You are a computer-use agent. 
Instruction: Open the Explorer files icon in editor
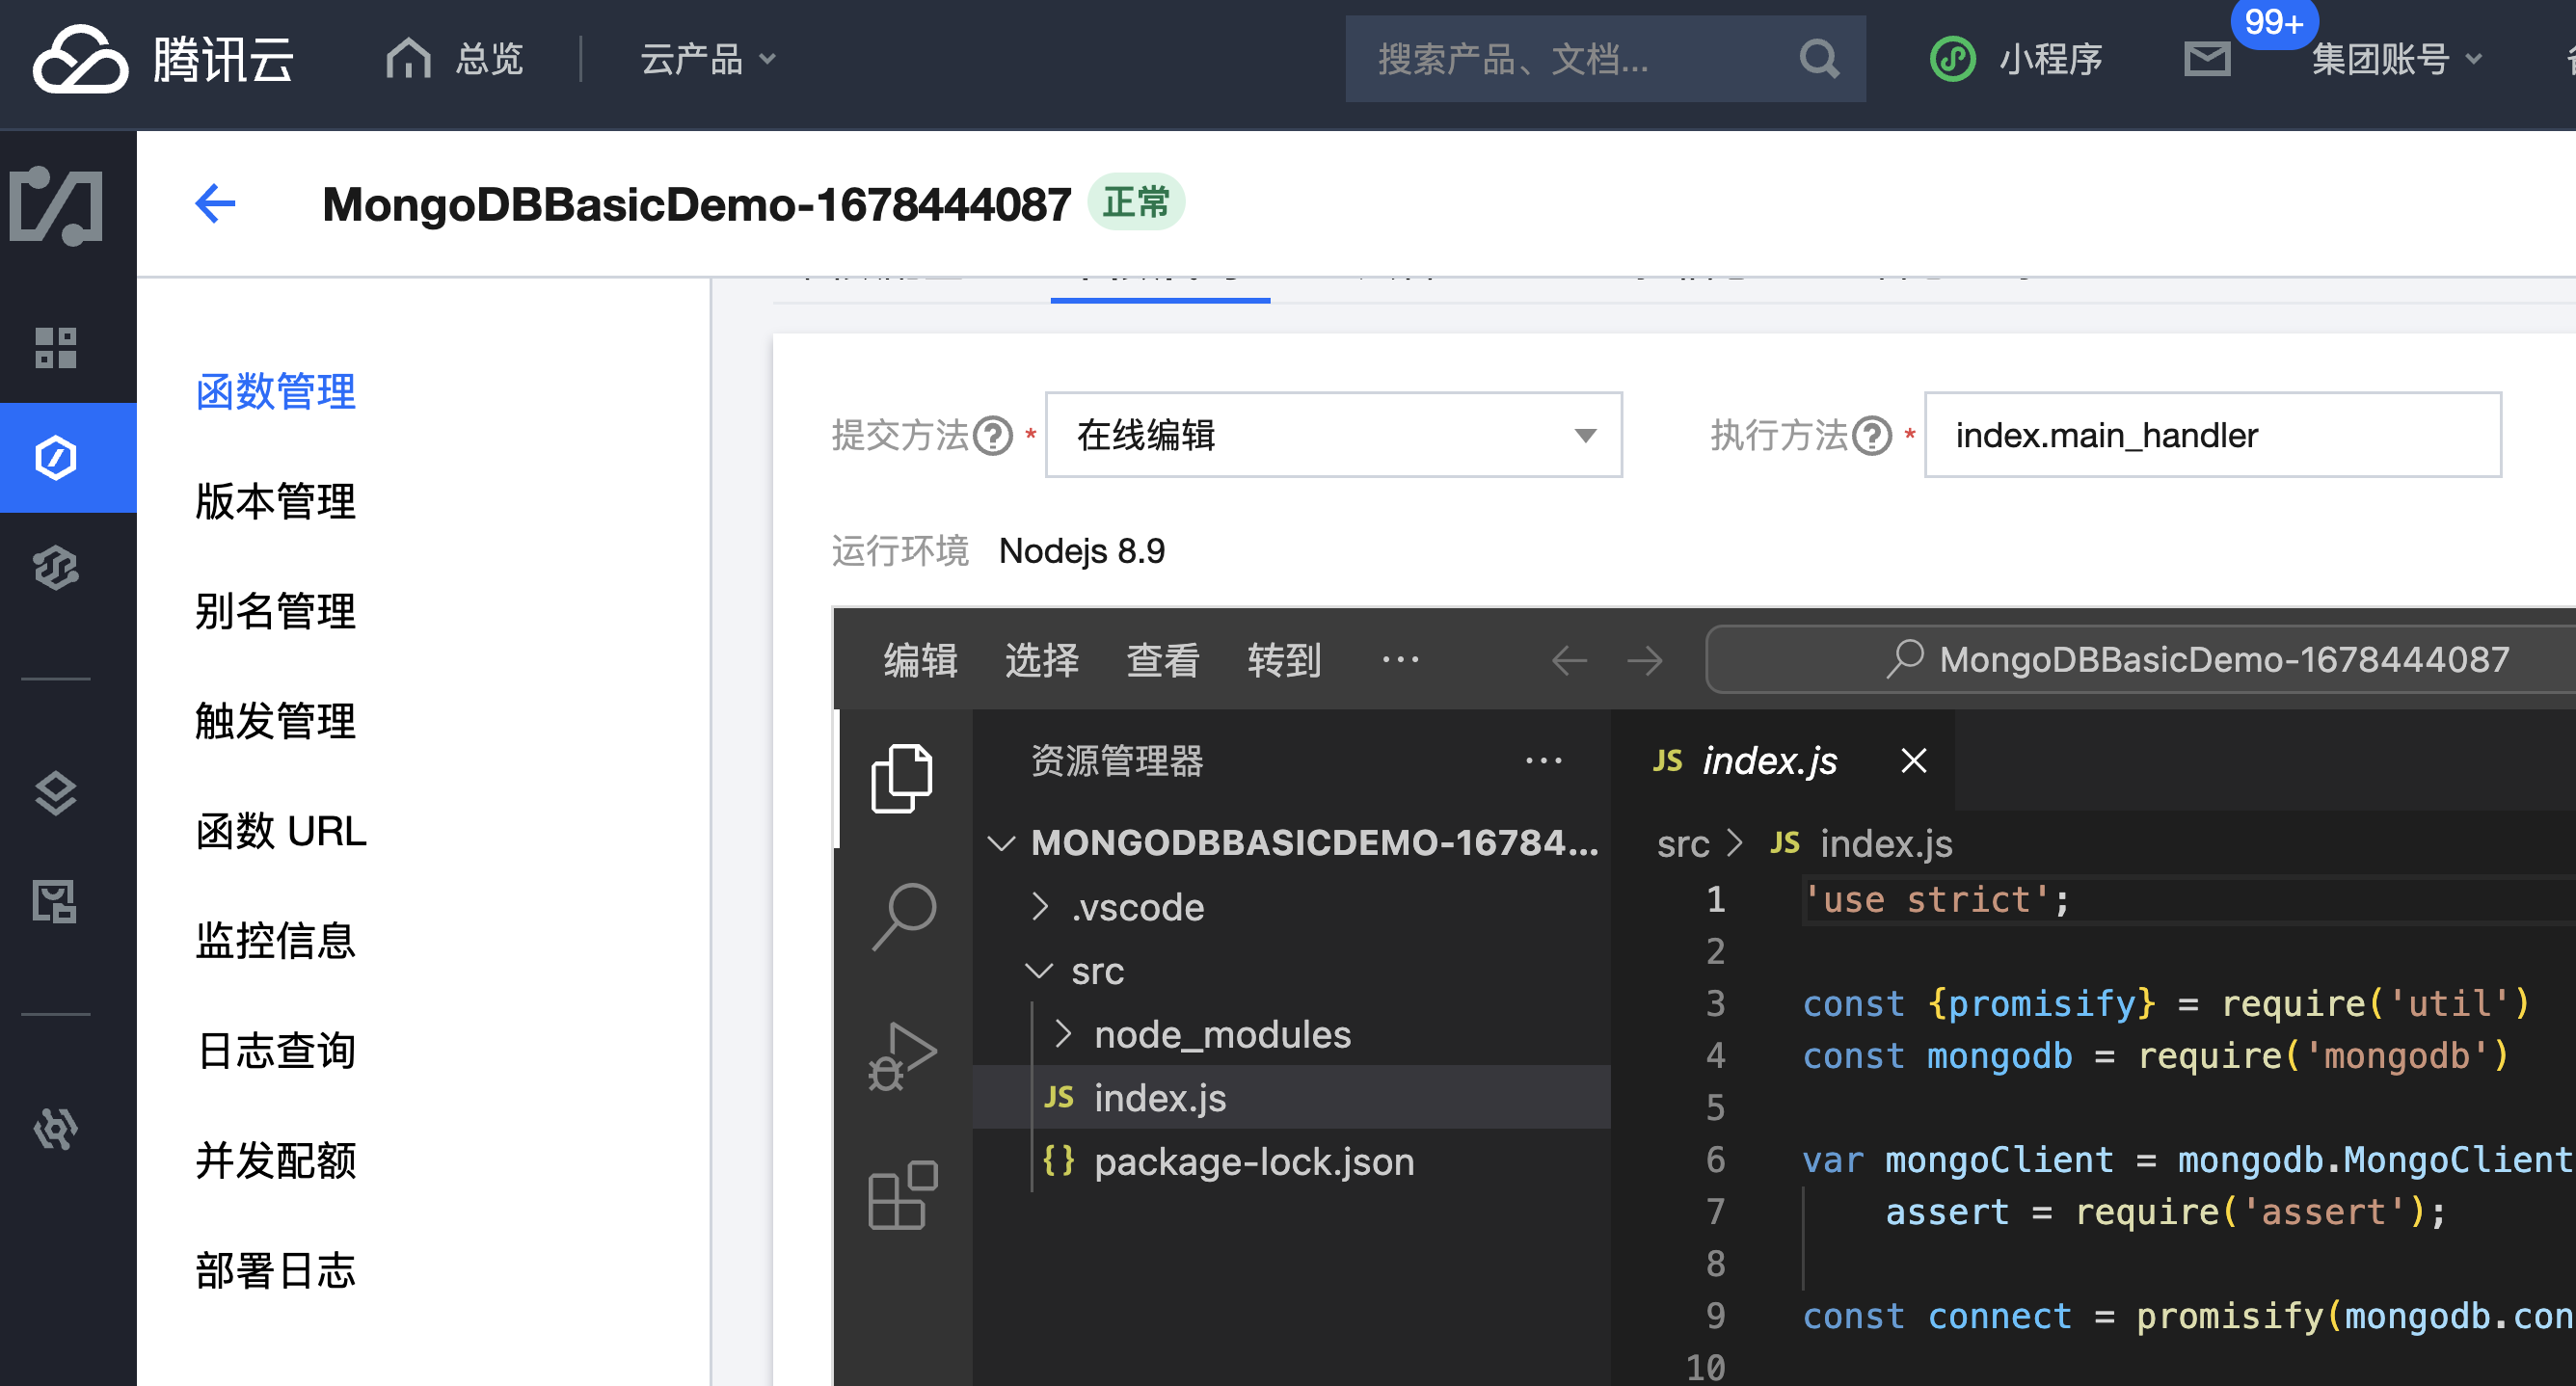901,778
